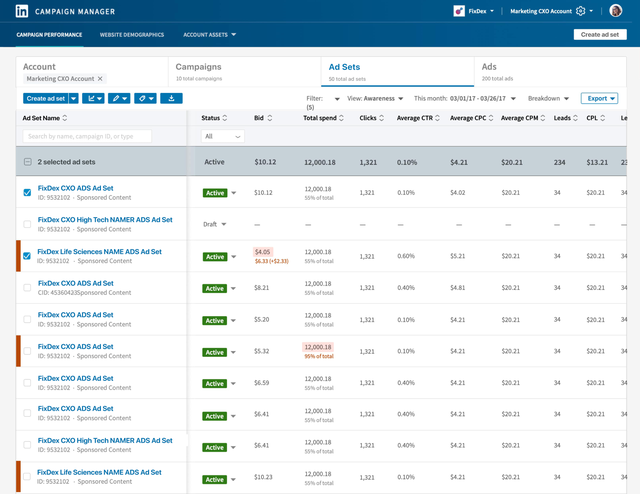
Task: Open the chart performance toolbar button
Action: [93, 98]
